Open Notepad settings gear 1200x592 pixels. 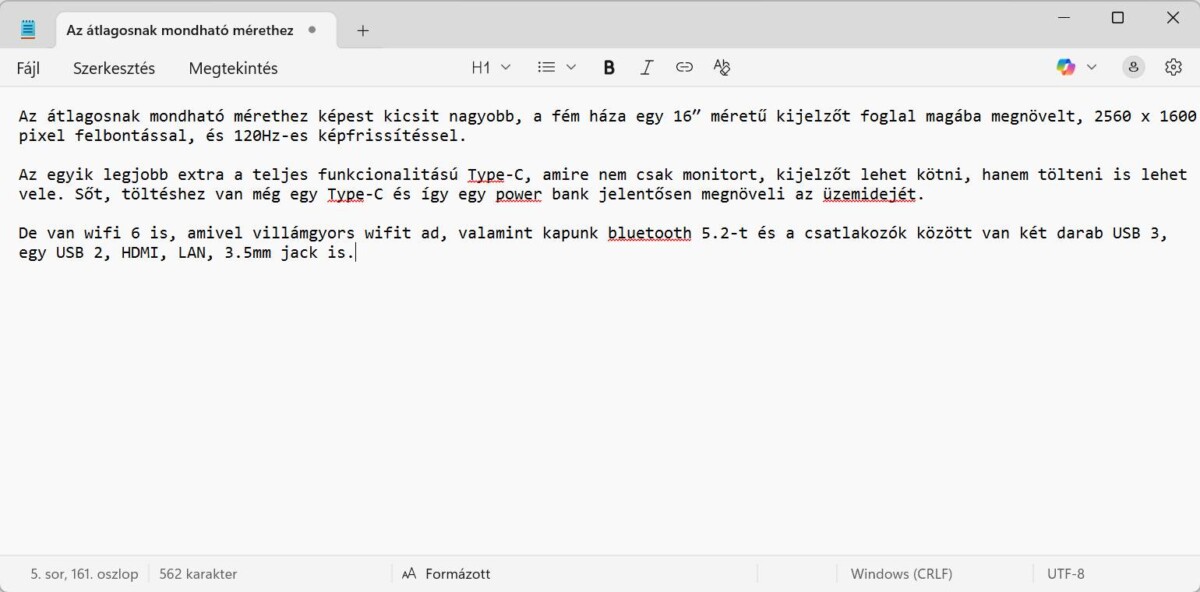point(1173,67)
